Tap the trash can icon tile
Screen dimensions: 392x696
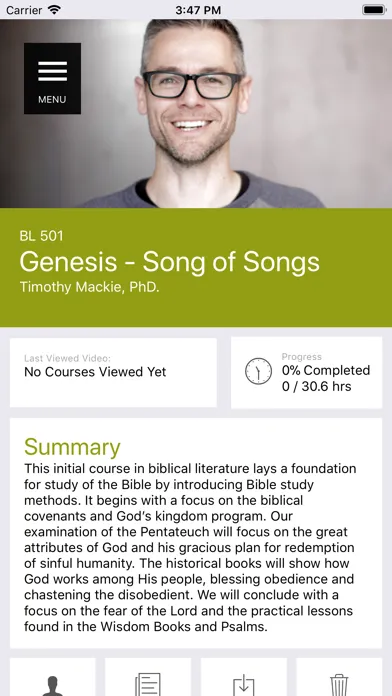pyautogui.click(x=339, y=677)
